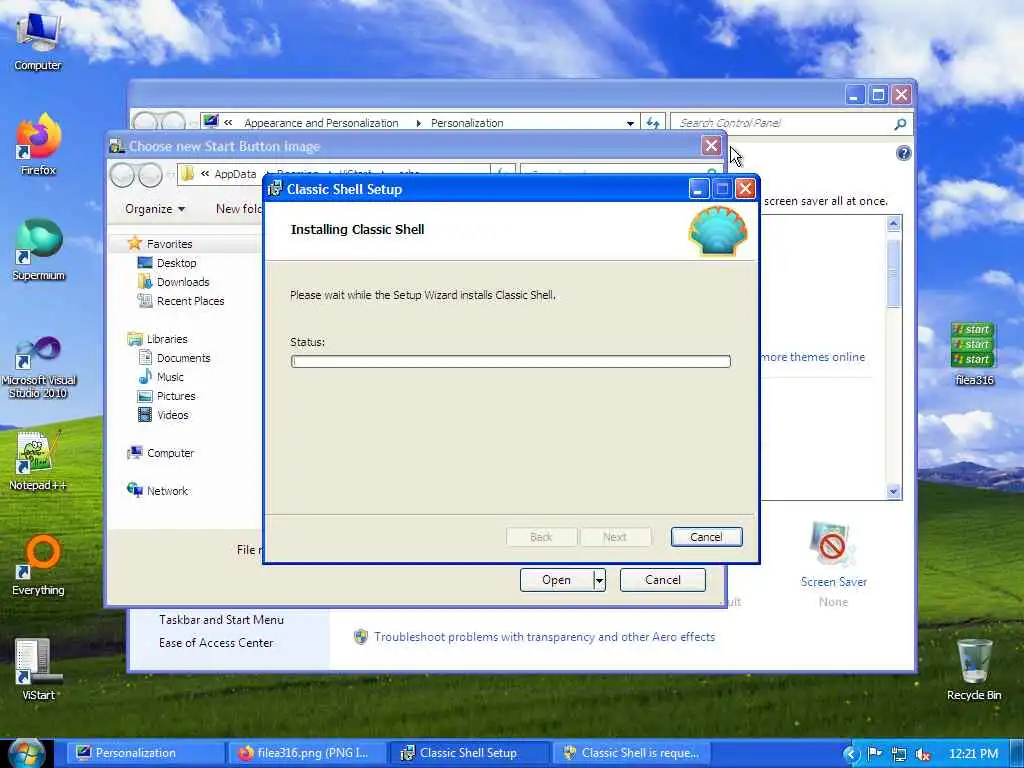Open Ease of Access Center link

[216, 643]
